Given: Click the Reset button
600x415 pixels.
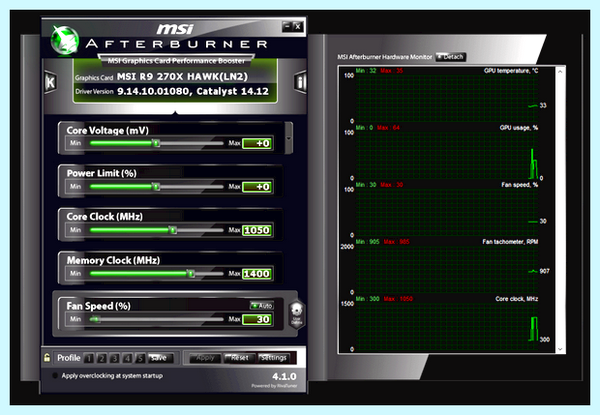Looking at the screenshot, I should tap(240, 358).
